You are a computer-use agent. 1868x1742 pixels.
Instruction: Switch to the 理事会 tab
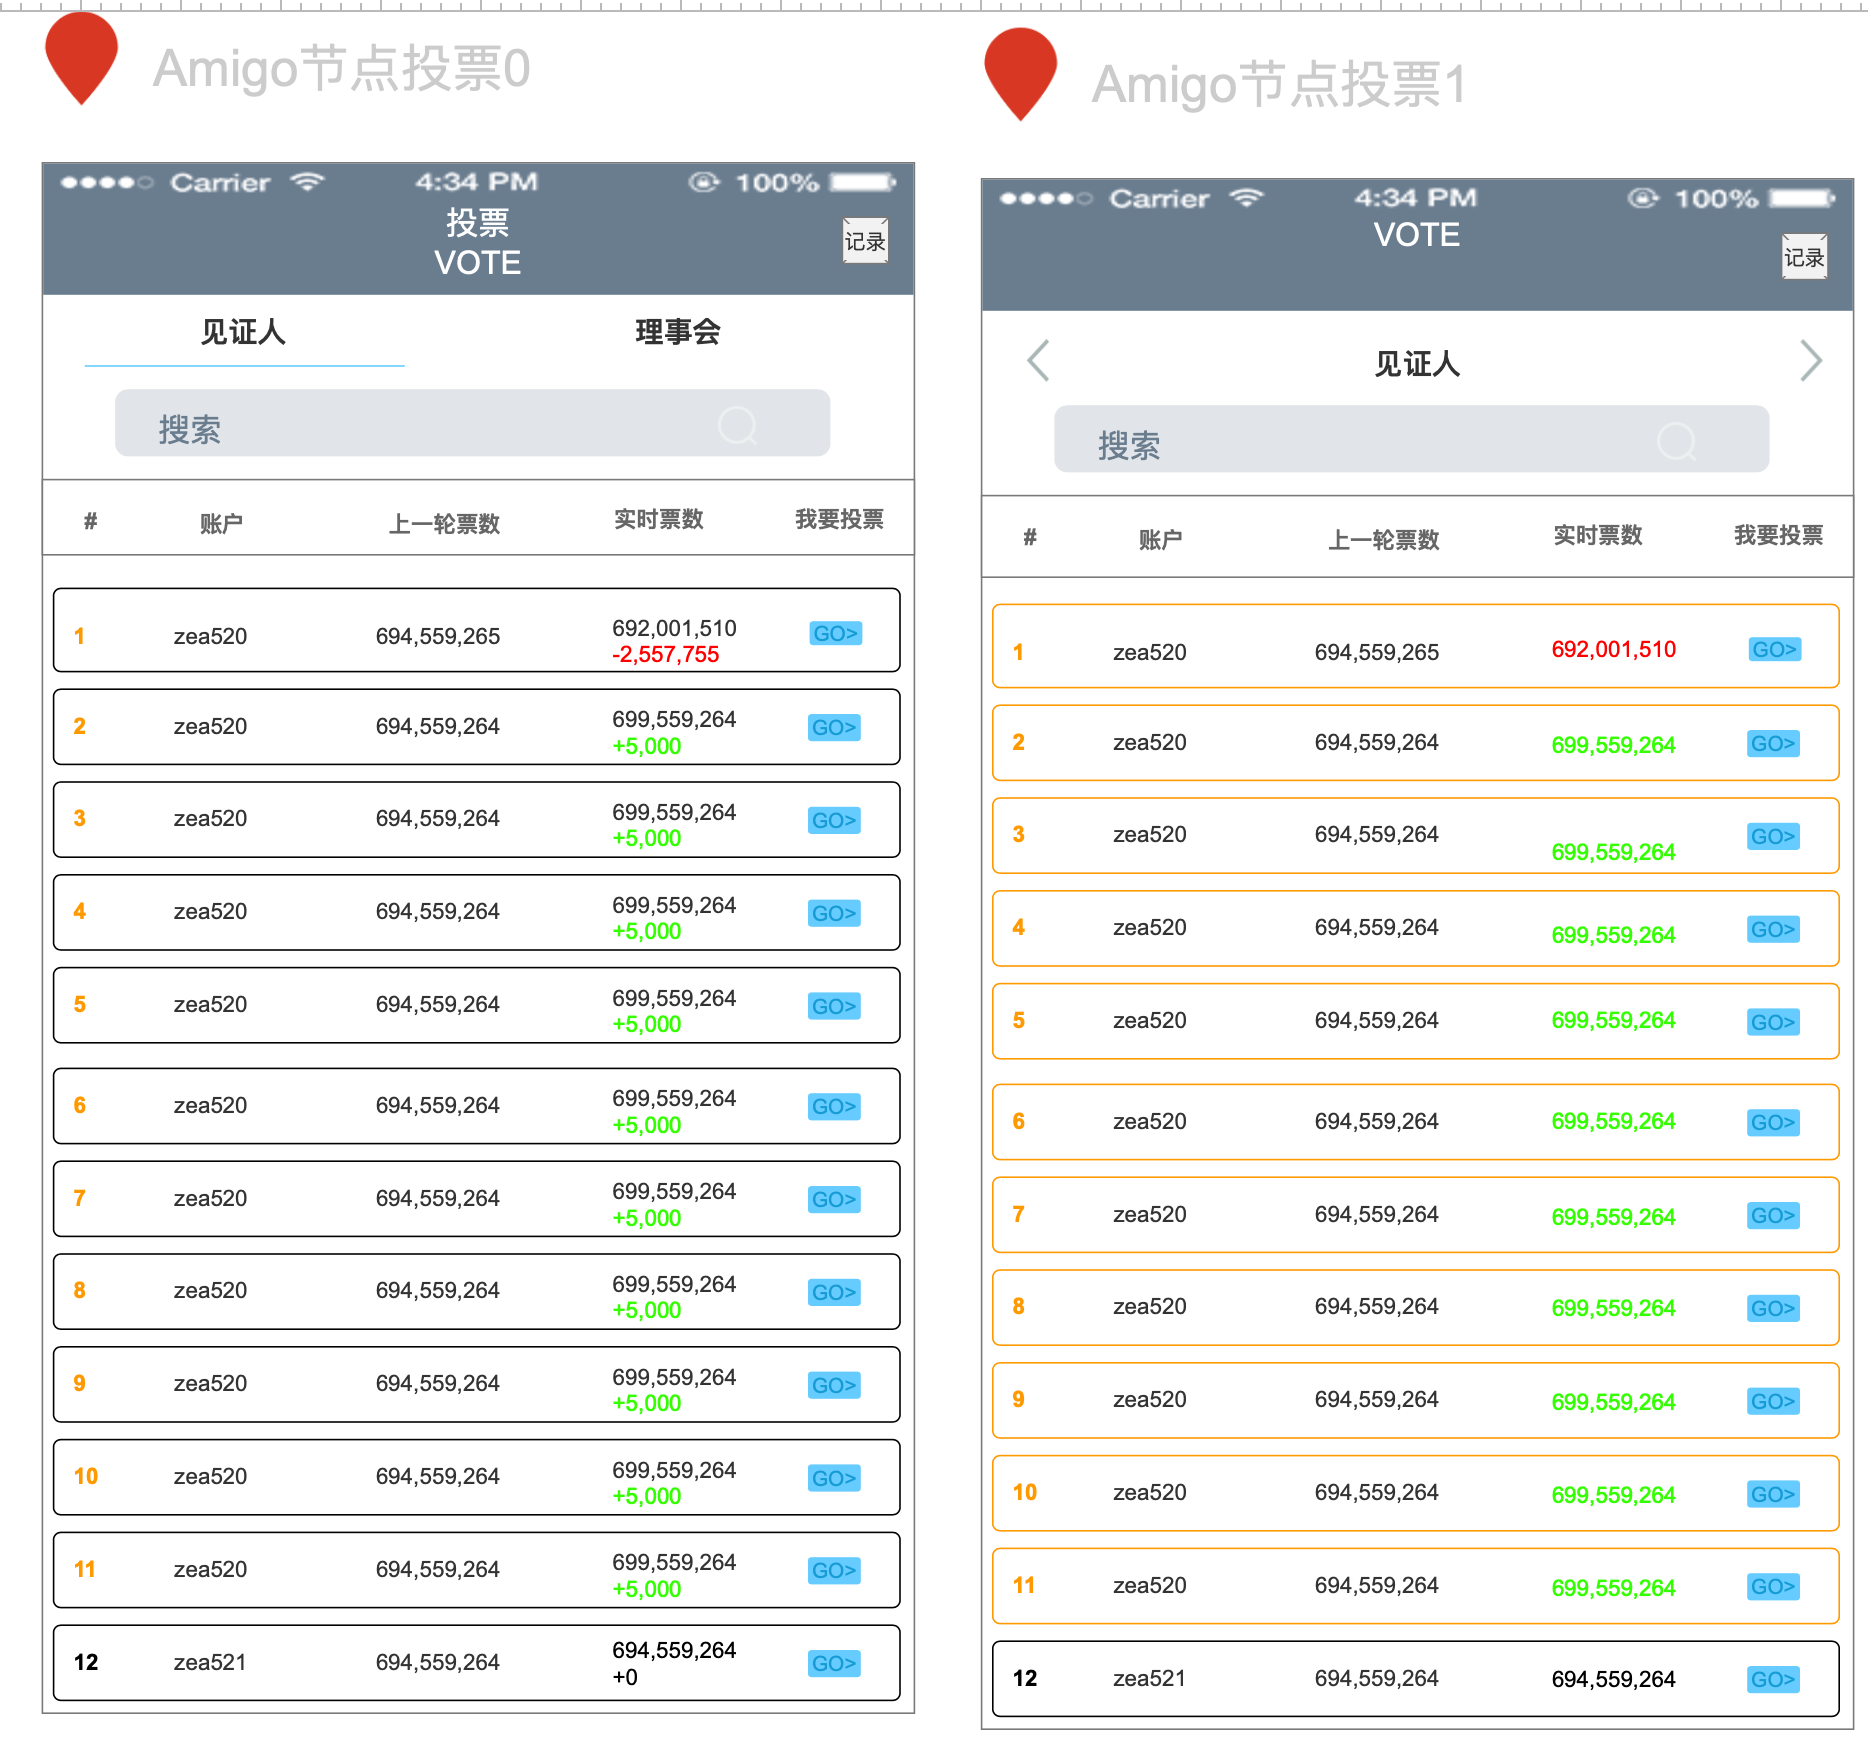(678, 332)
